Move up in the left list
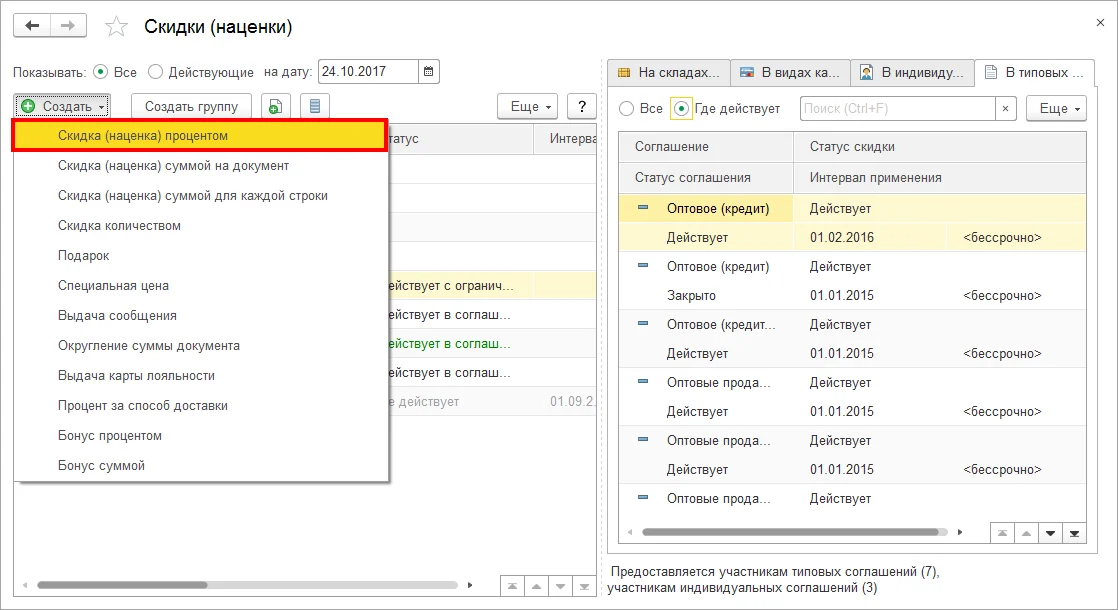1118x610 pixels. (536, 586)
